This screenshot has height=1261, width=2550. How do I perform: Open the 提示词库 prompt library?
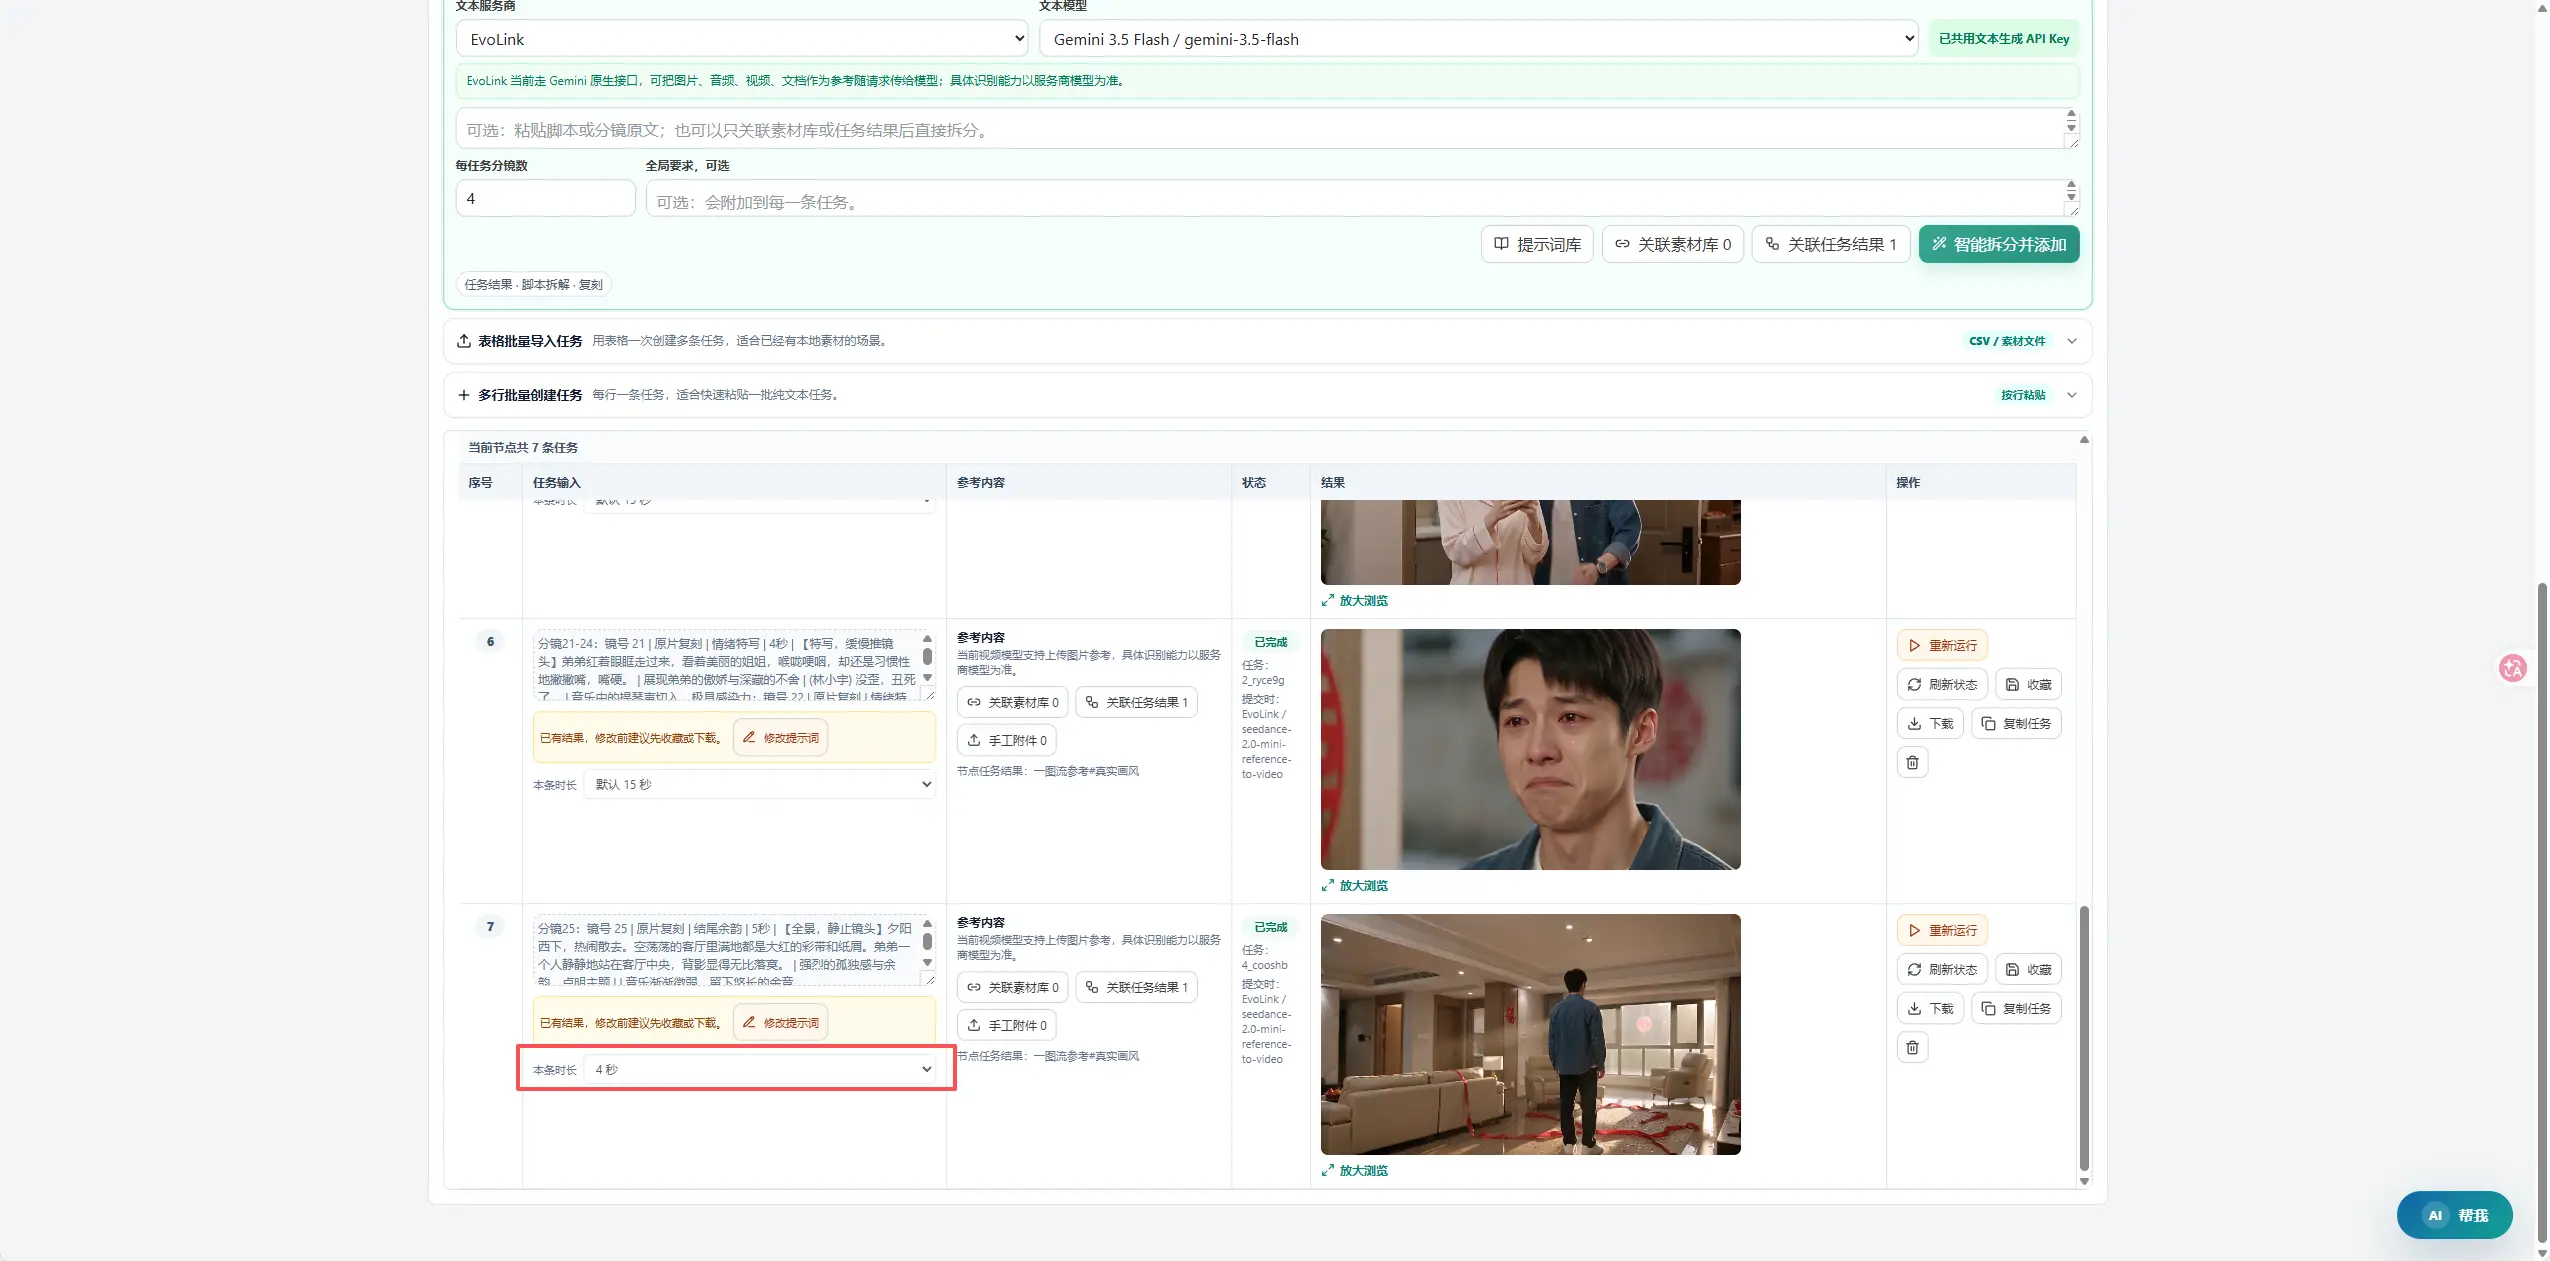[x=1537, y=244]
